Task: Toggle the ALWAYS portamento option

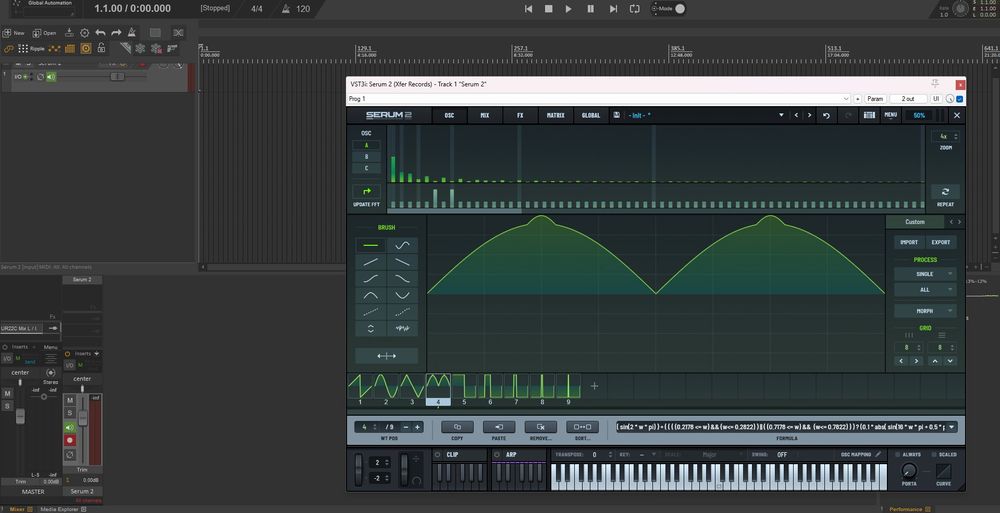Action: coord(895,454)
